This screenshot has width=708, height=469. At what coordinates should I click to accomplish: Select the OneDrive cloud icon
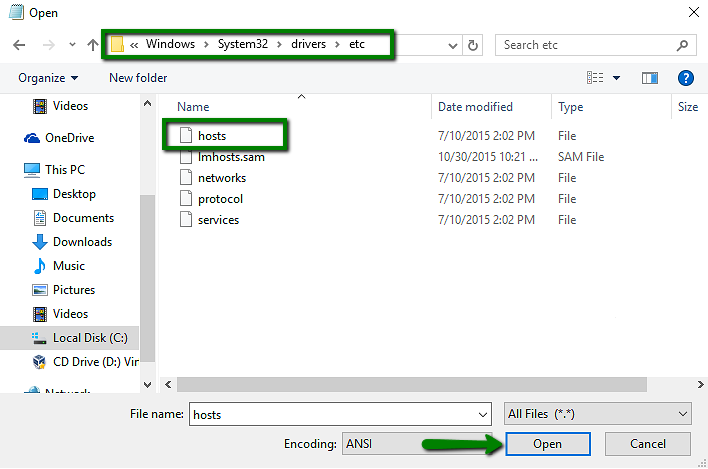pyautogui.click(x=32, y=138)
